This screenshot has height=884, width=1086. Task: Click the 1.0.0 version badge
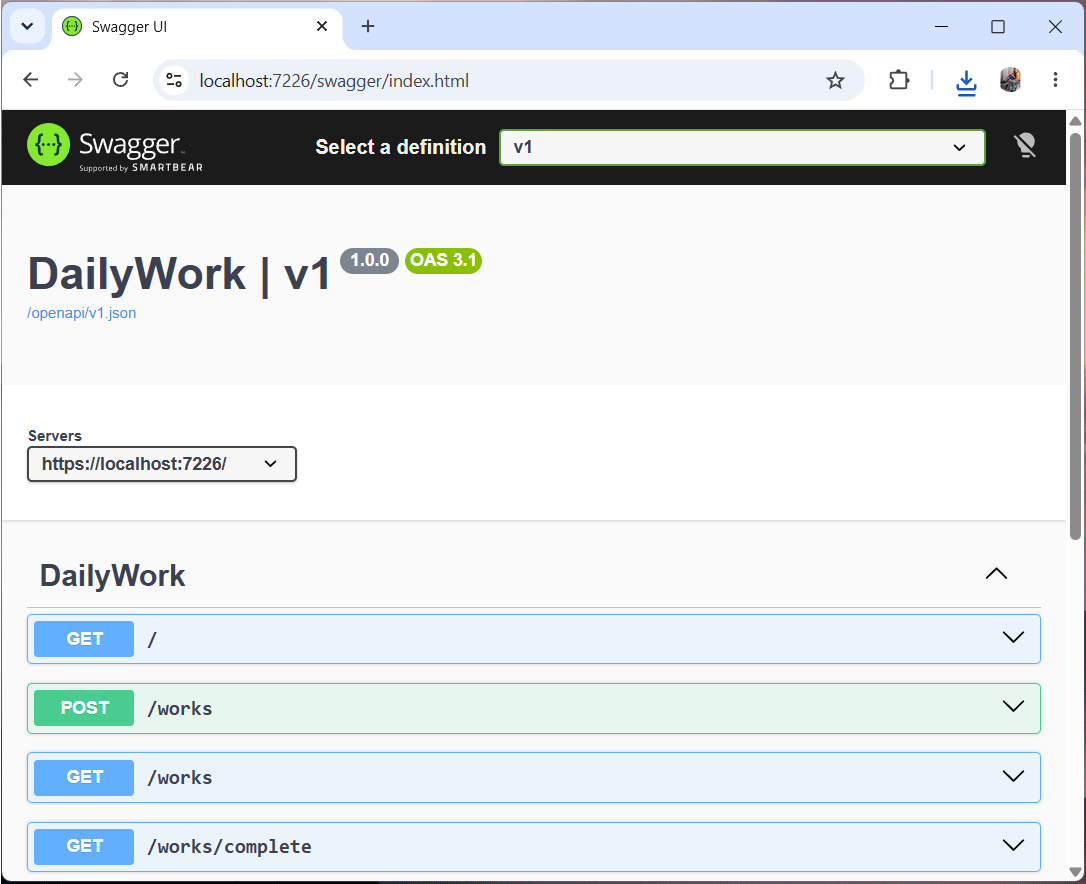point(369,260)
